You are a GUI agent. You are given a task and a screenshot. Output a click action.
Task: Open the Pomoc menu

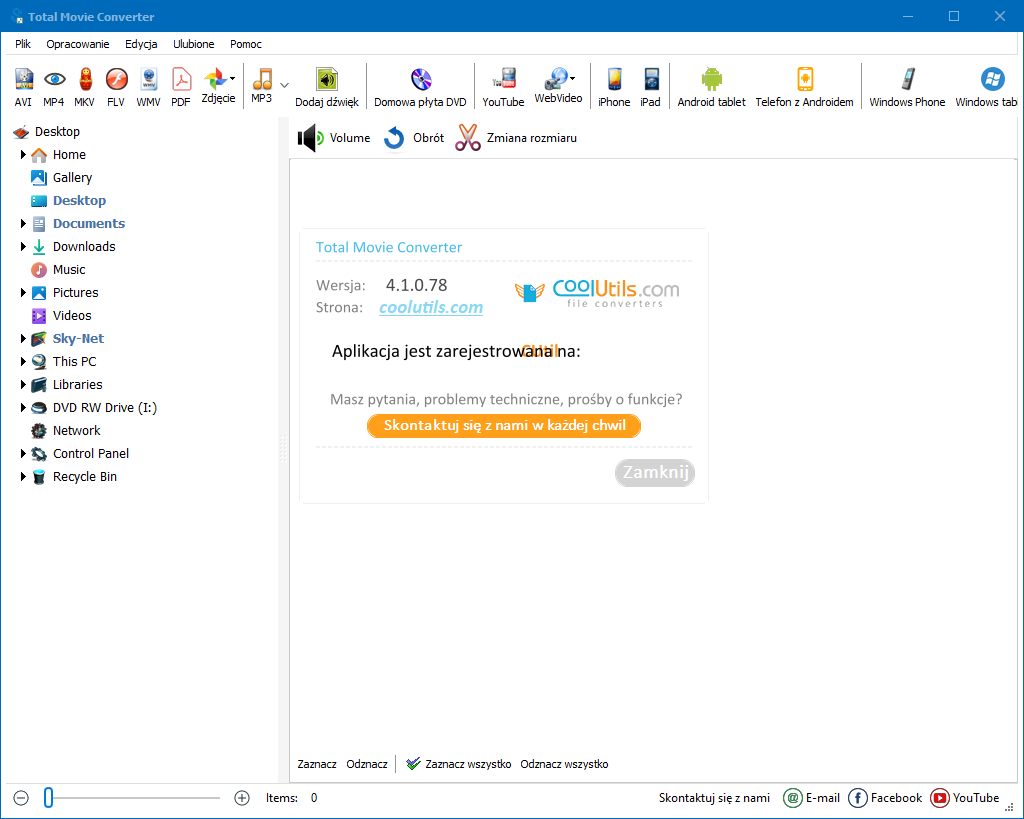pyautogui.click(x=246, y=44)
